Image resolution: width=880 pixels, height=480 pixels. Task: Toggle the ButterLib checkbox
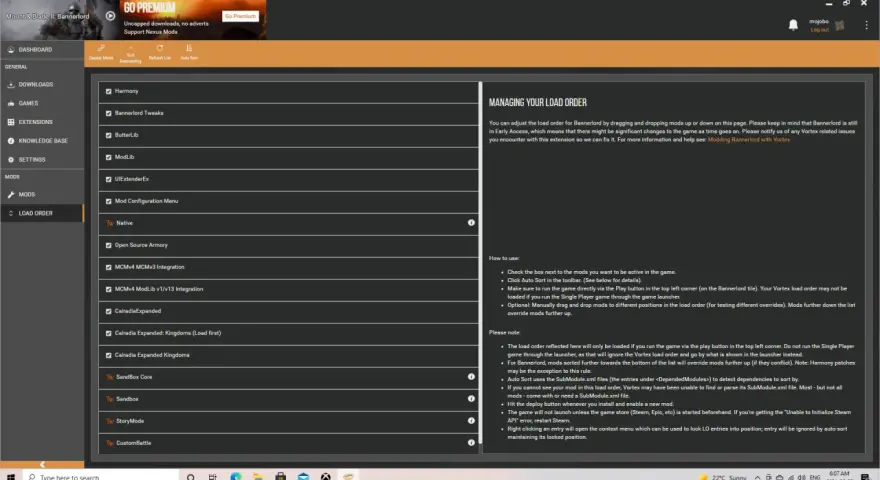click(109, 135)
